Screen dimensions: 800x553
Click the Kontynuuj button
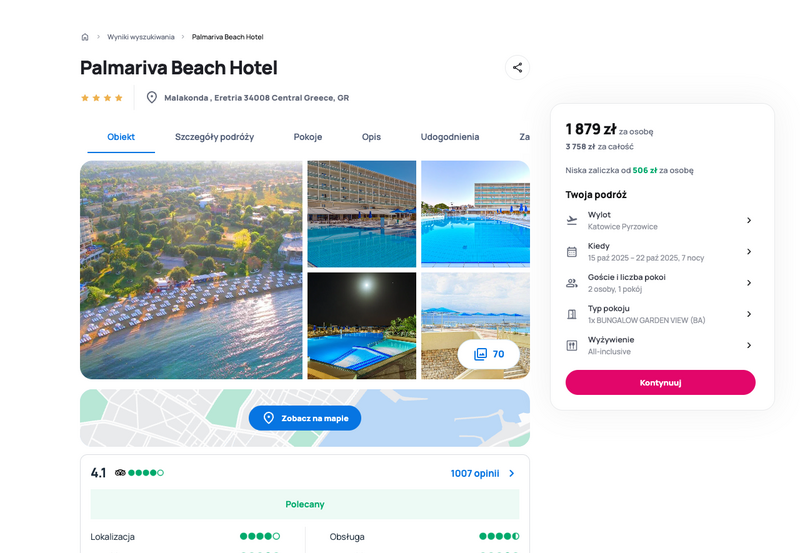click(x=660, y=382)
